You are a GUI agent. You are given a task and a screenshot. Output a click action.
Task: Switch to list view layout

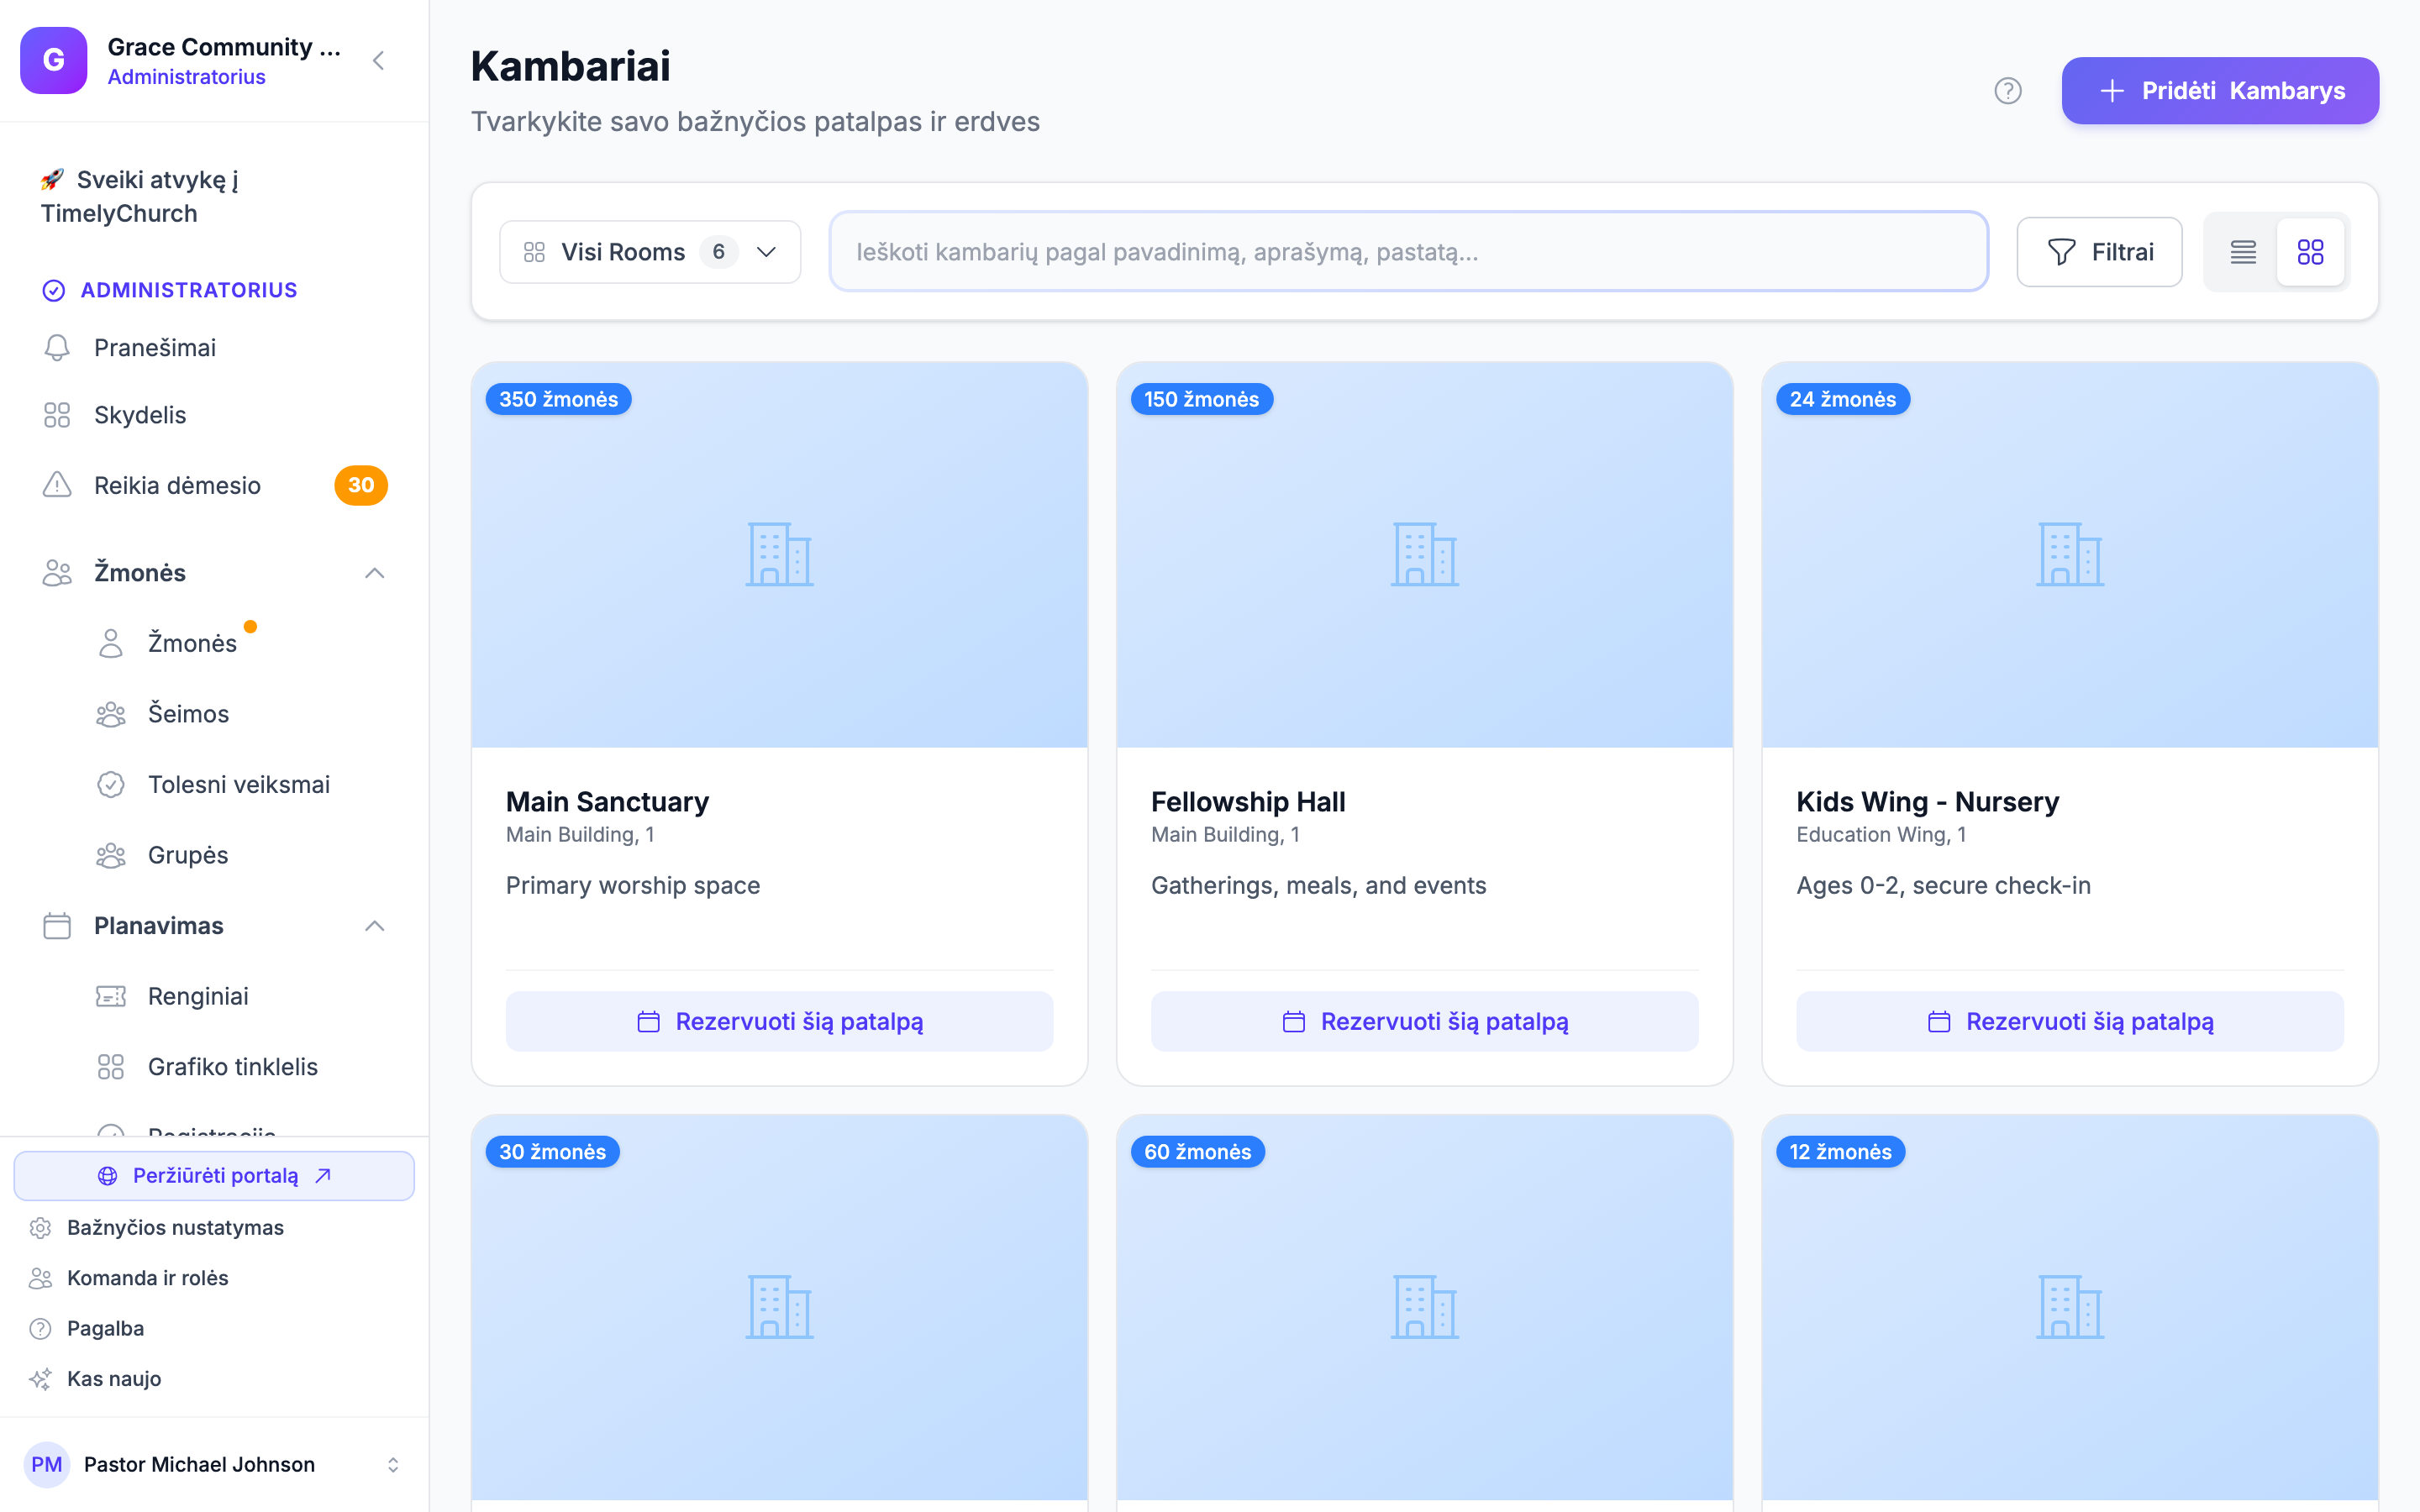coord(2243,252)
